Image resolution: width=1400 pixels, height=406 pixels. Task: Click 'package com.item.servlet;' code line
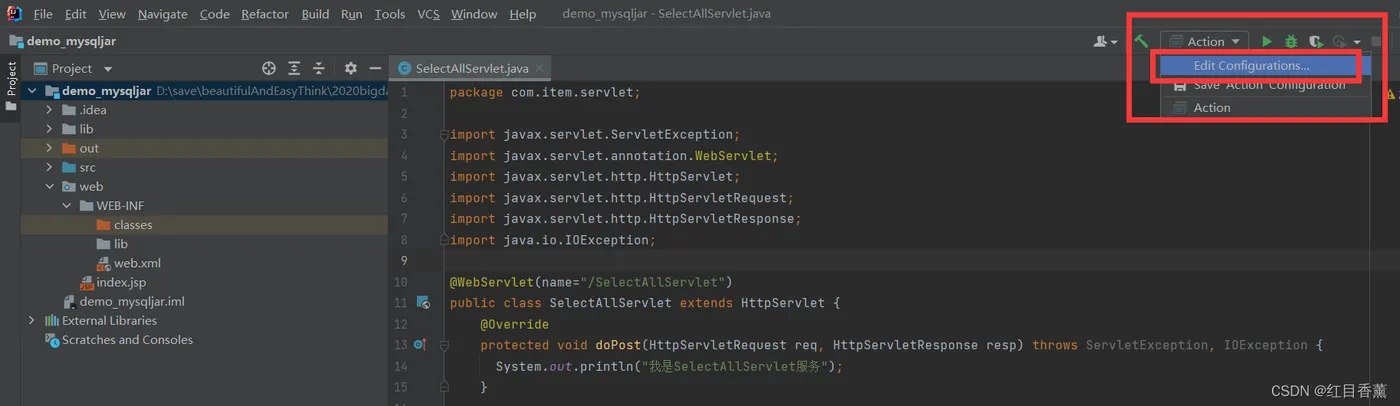[x=544, y=92]
